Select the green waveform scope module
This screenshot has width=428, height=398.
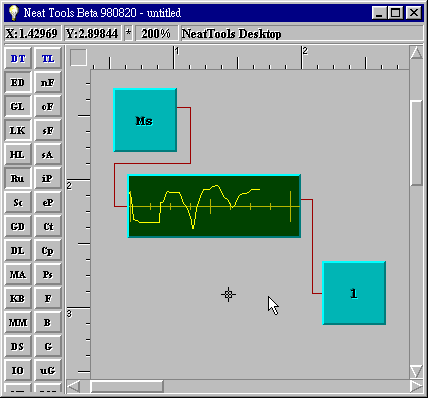coord(214,206)
